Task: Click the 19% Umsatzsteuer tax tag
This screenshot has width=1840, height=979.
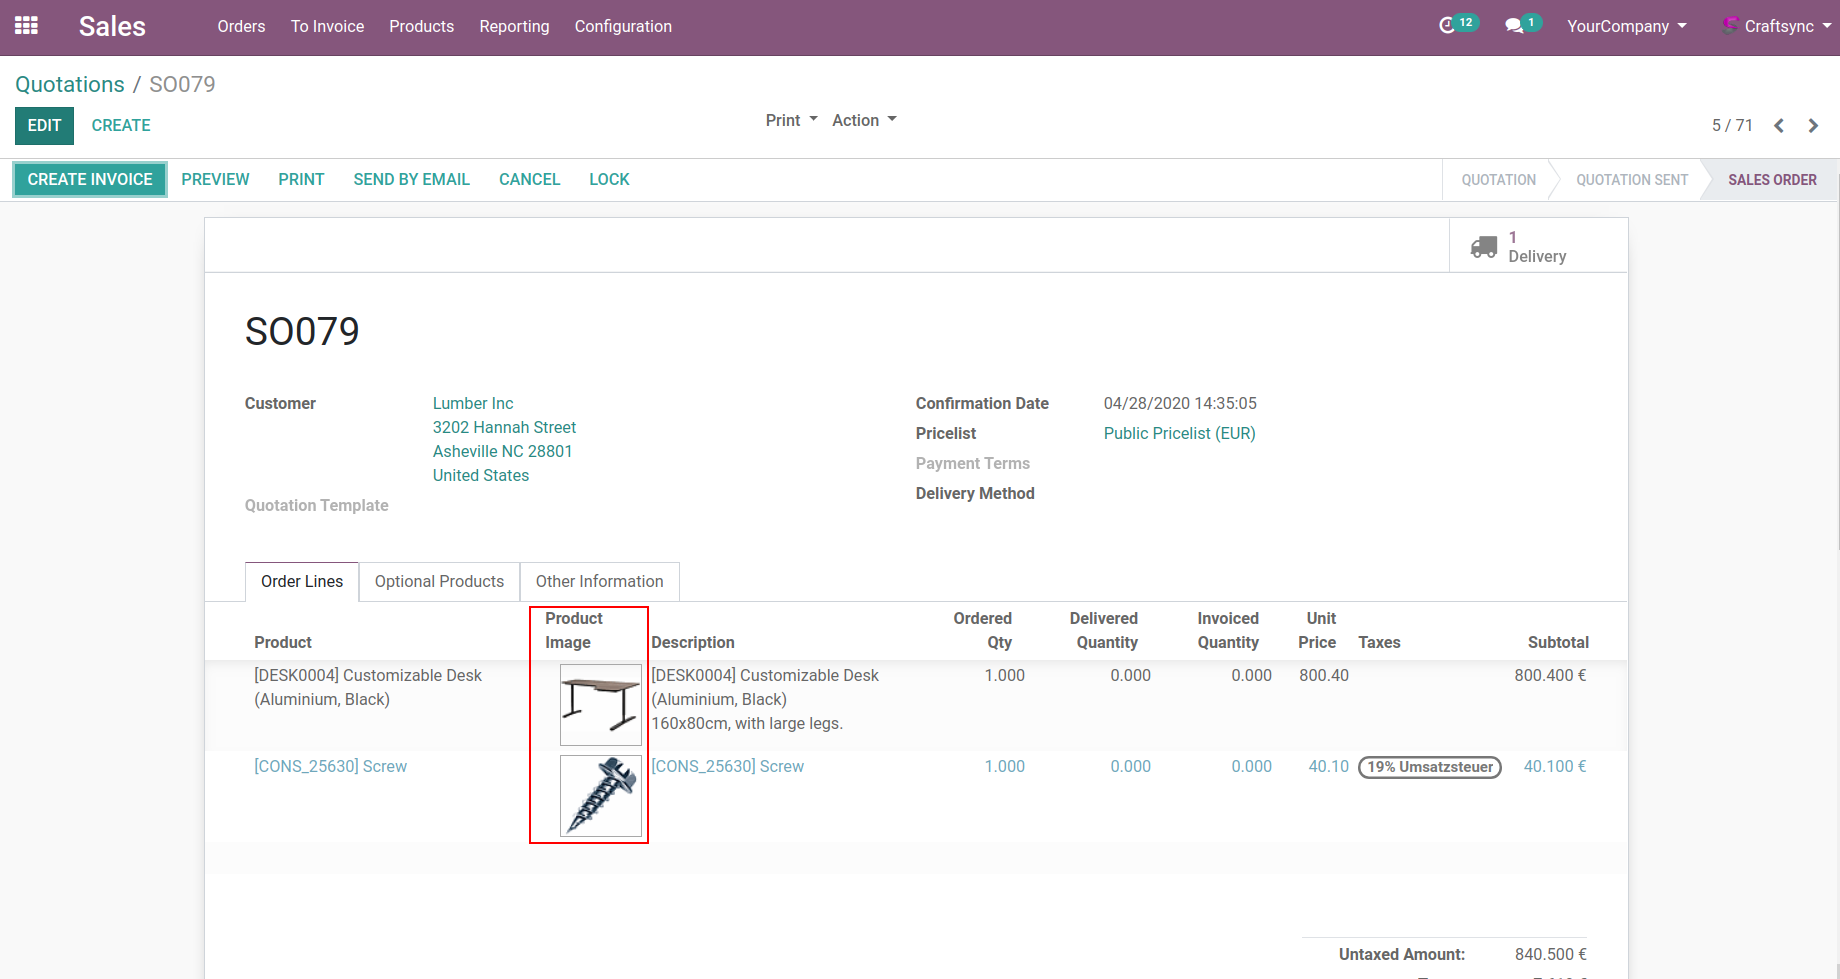Action: coord(1429,767)
